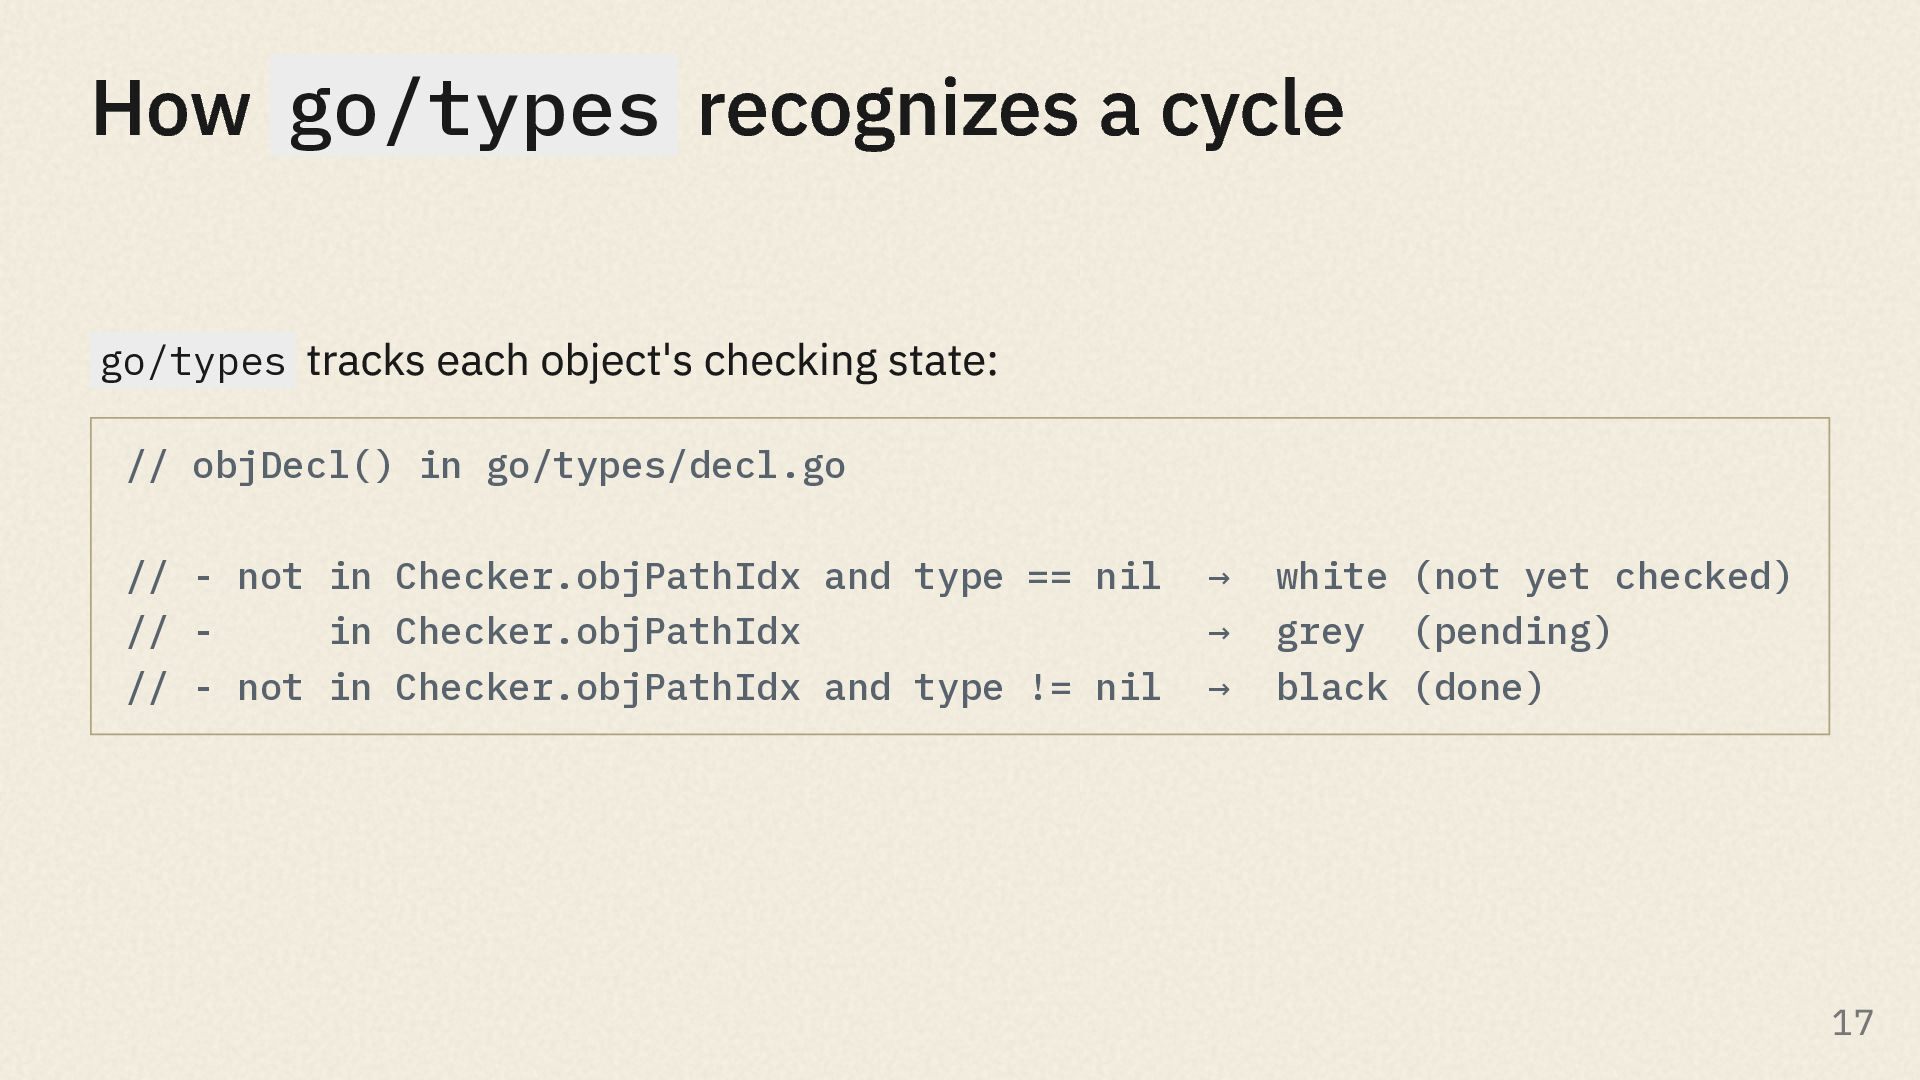Image resolution: width=1920 pixels, height=1080 pixels.
Task: Click the word 'grey' in the code block
Action: click(x=1320, y=633)
